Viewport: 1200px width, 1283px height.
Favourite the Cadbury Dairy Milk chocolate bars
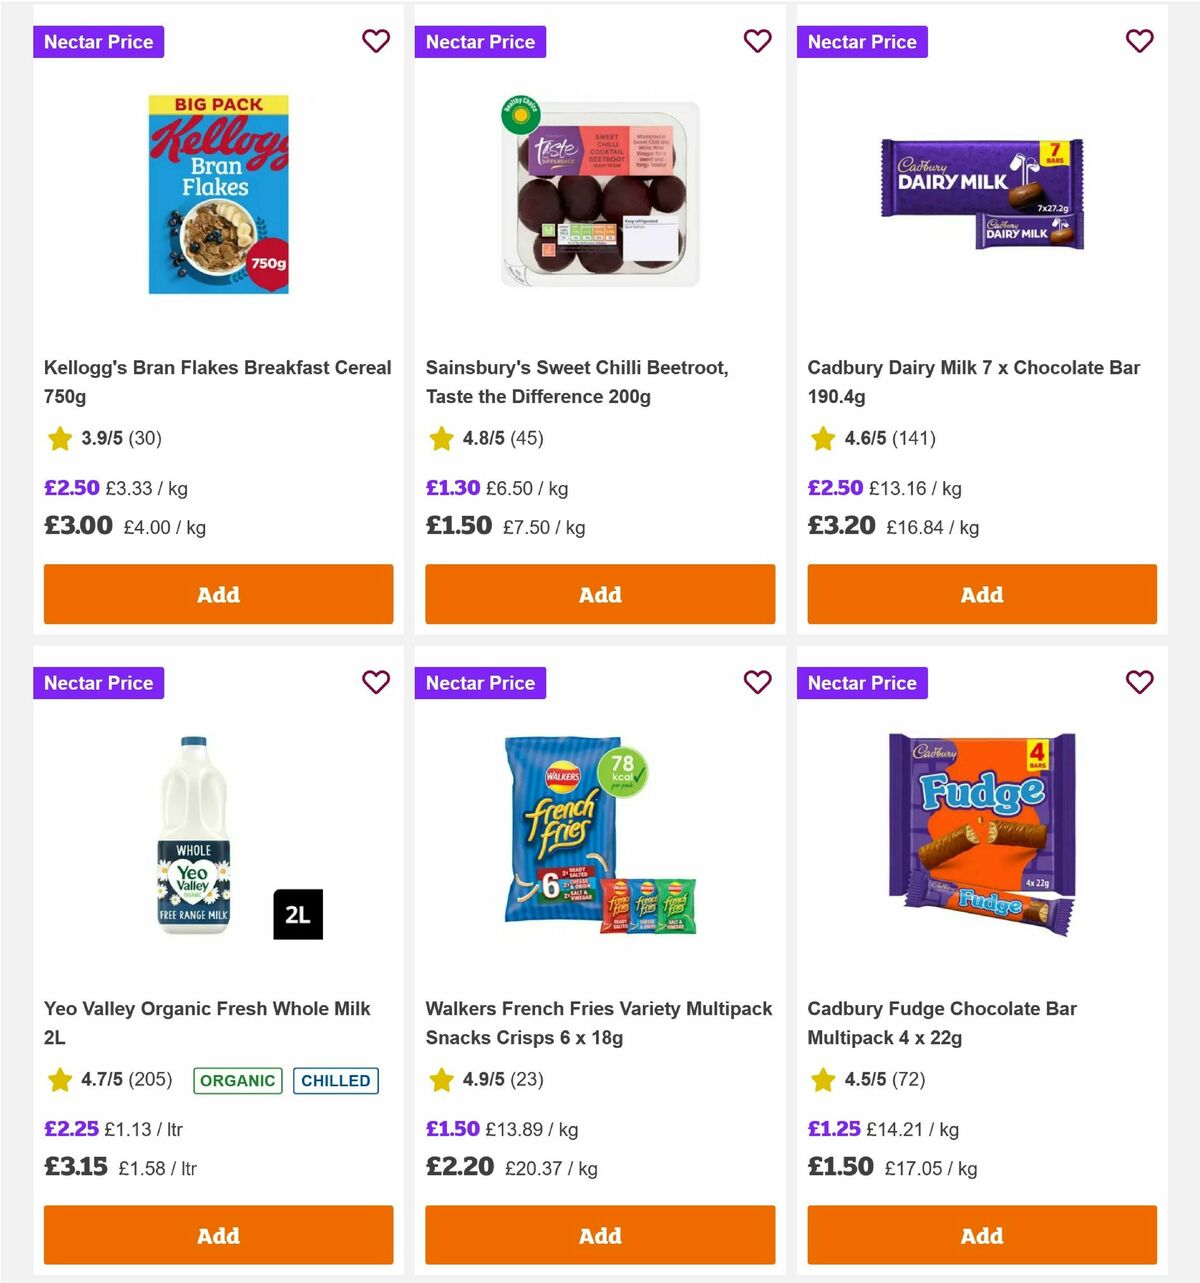pyautogui.click(x=1140, y=41)
